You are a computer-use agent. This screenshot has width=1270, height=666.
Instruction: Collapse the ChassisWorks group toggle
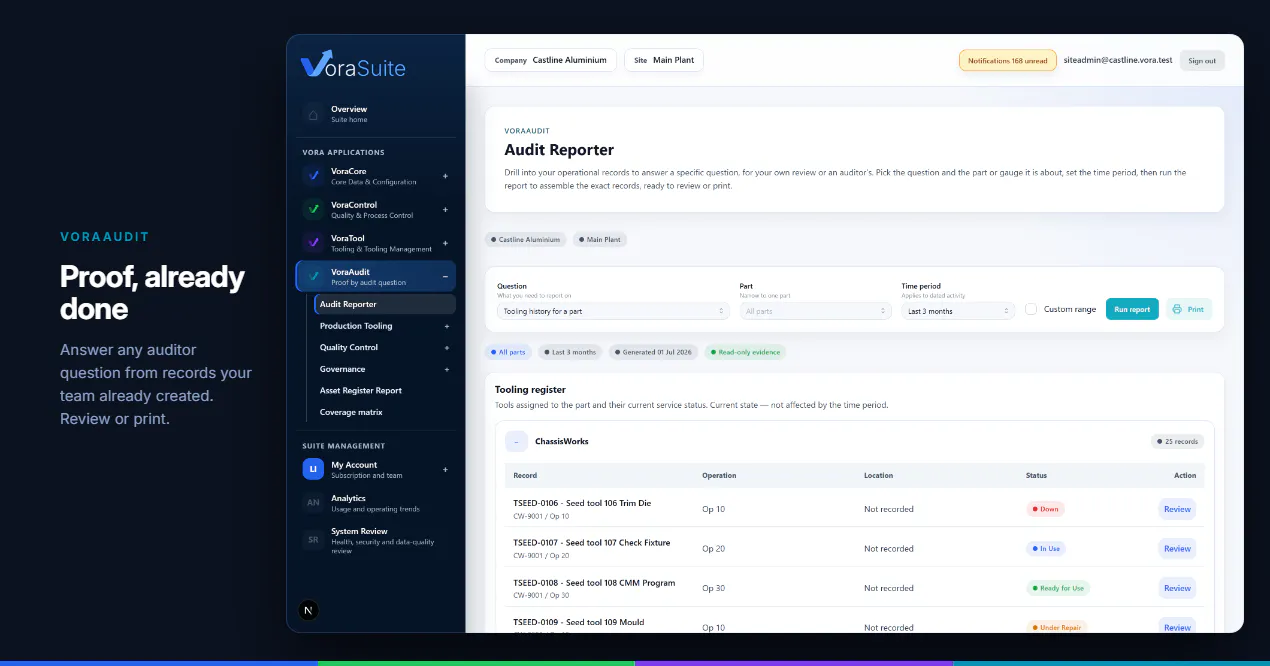[x=516, y=441]
